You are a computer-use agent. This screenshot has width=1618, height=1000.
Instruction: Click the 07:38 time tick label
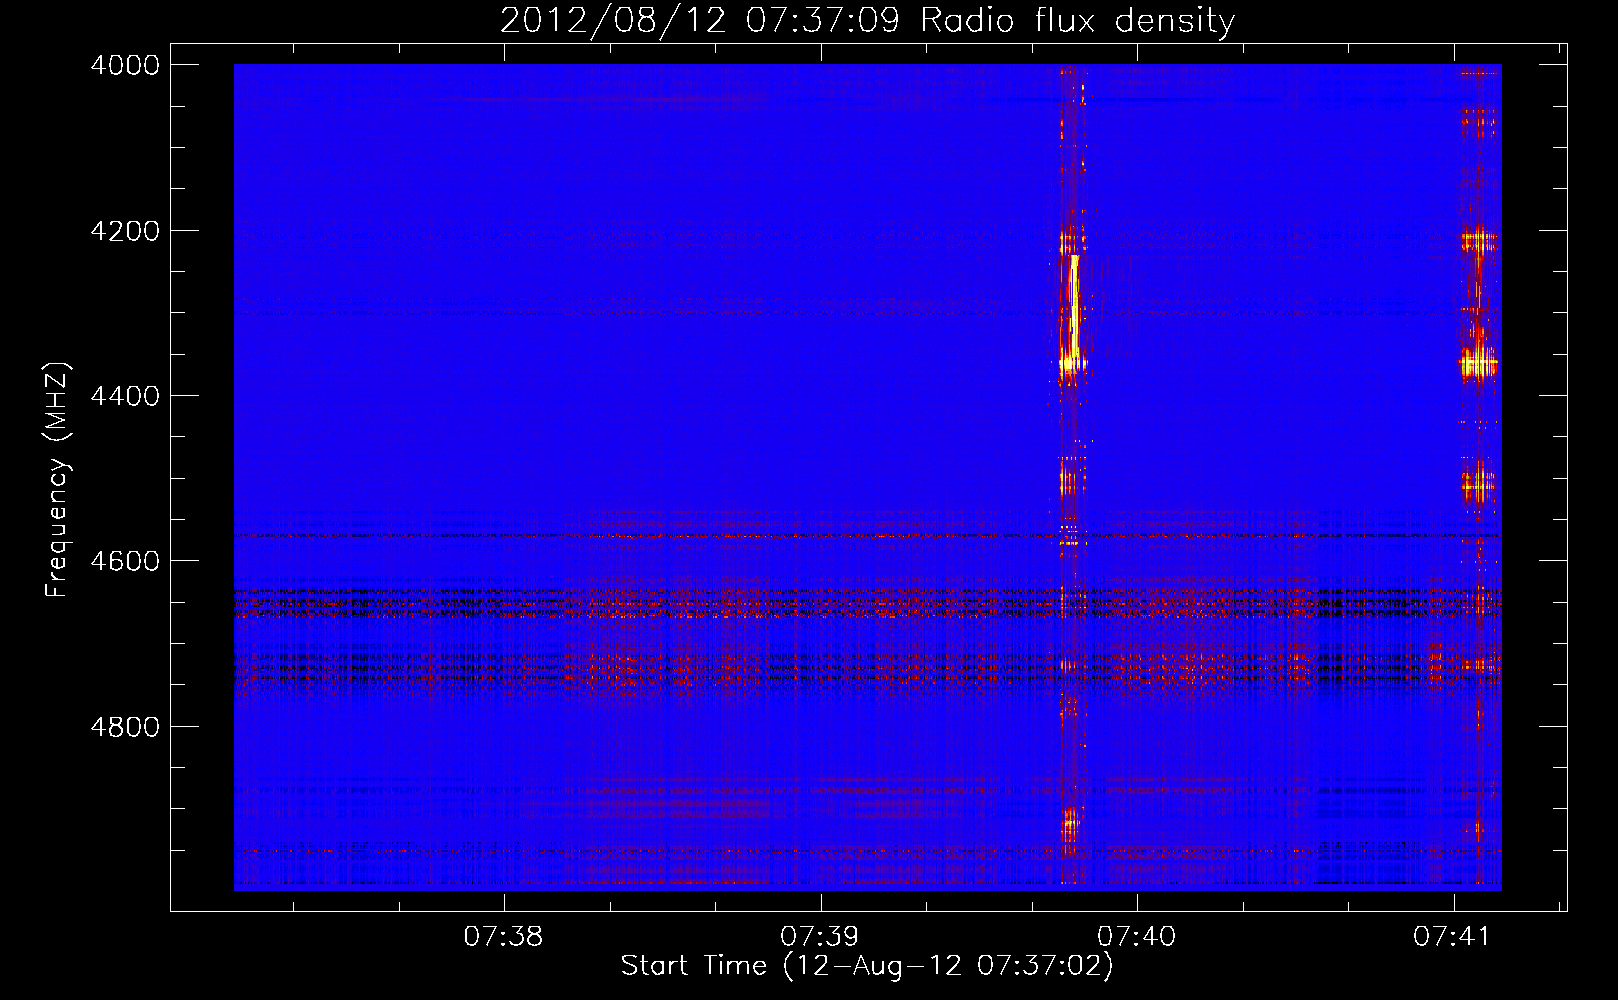pyautogui.click(x=504, y=936)
